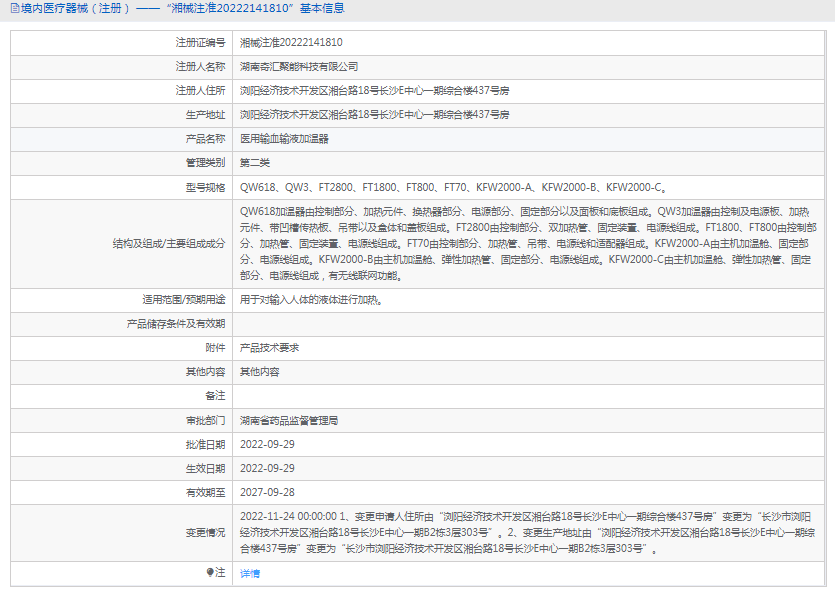Click intended use text 用于对输入人体的液体进行加热
835x594 pixels.
pos(311,300)
